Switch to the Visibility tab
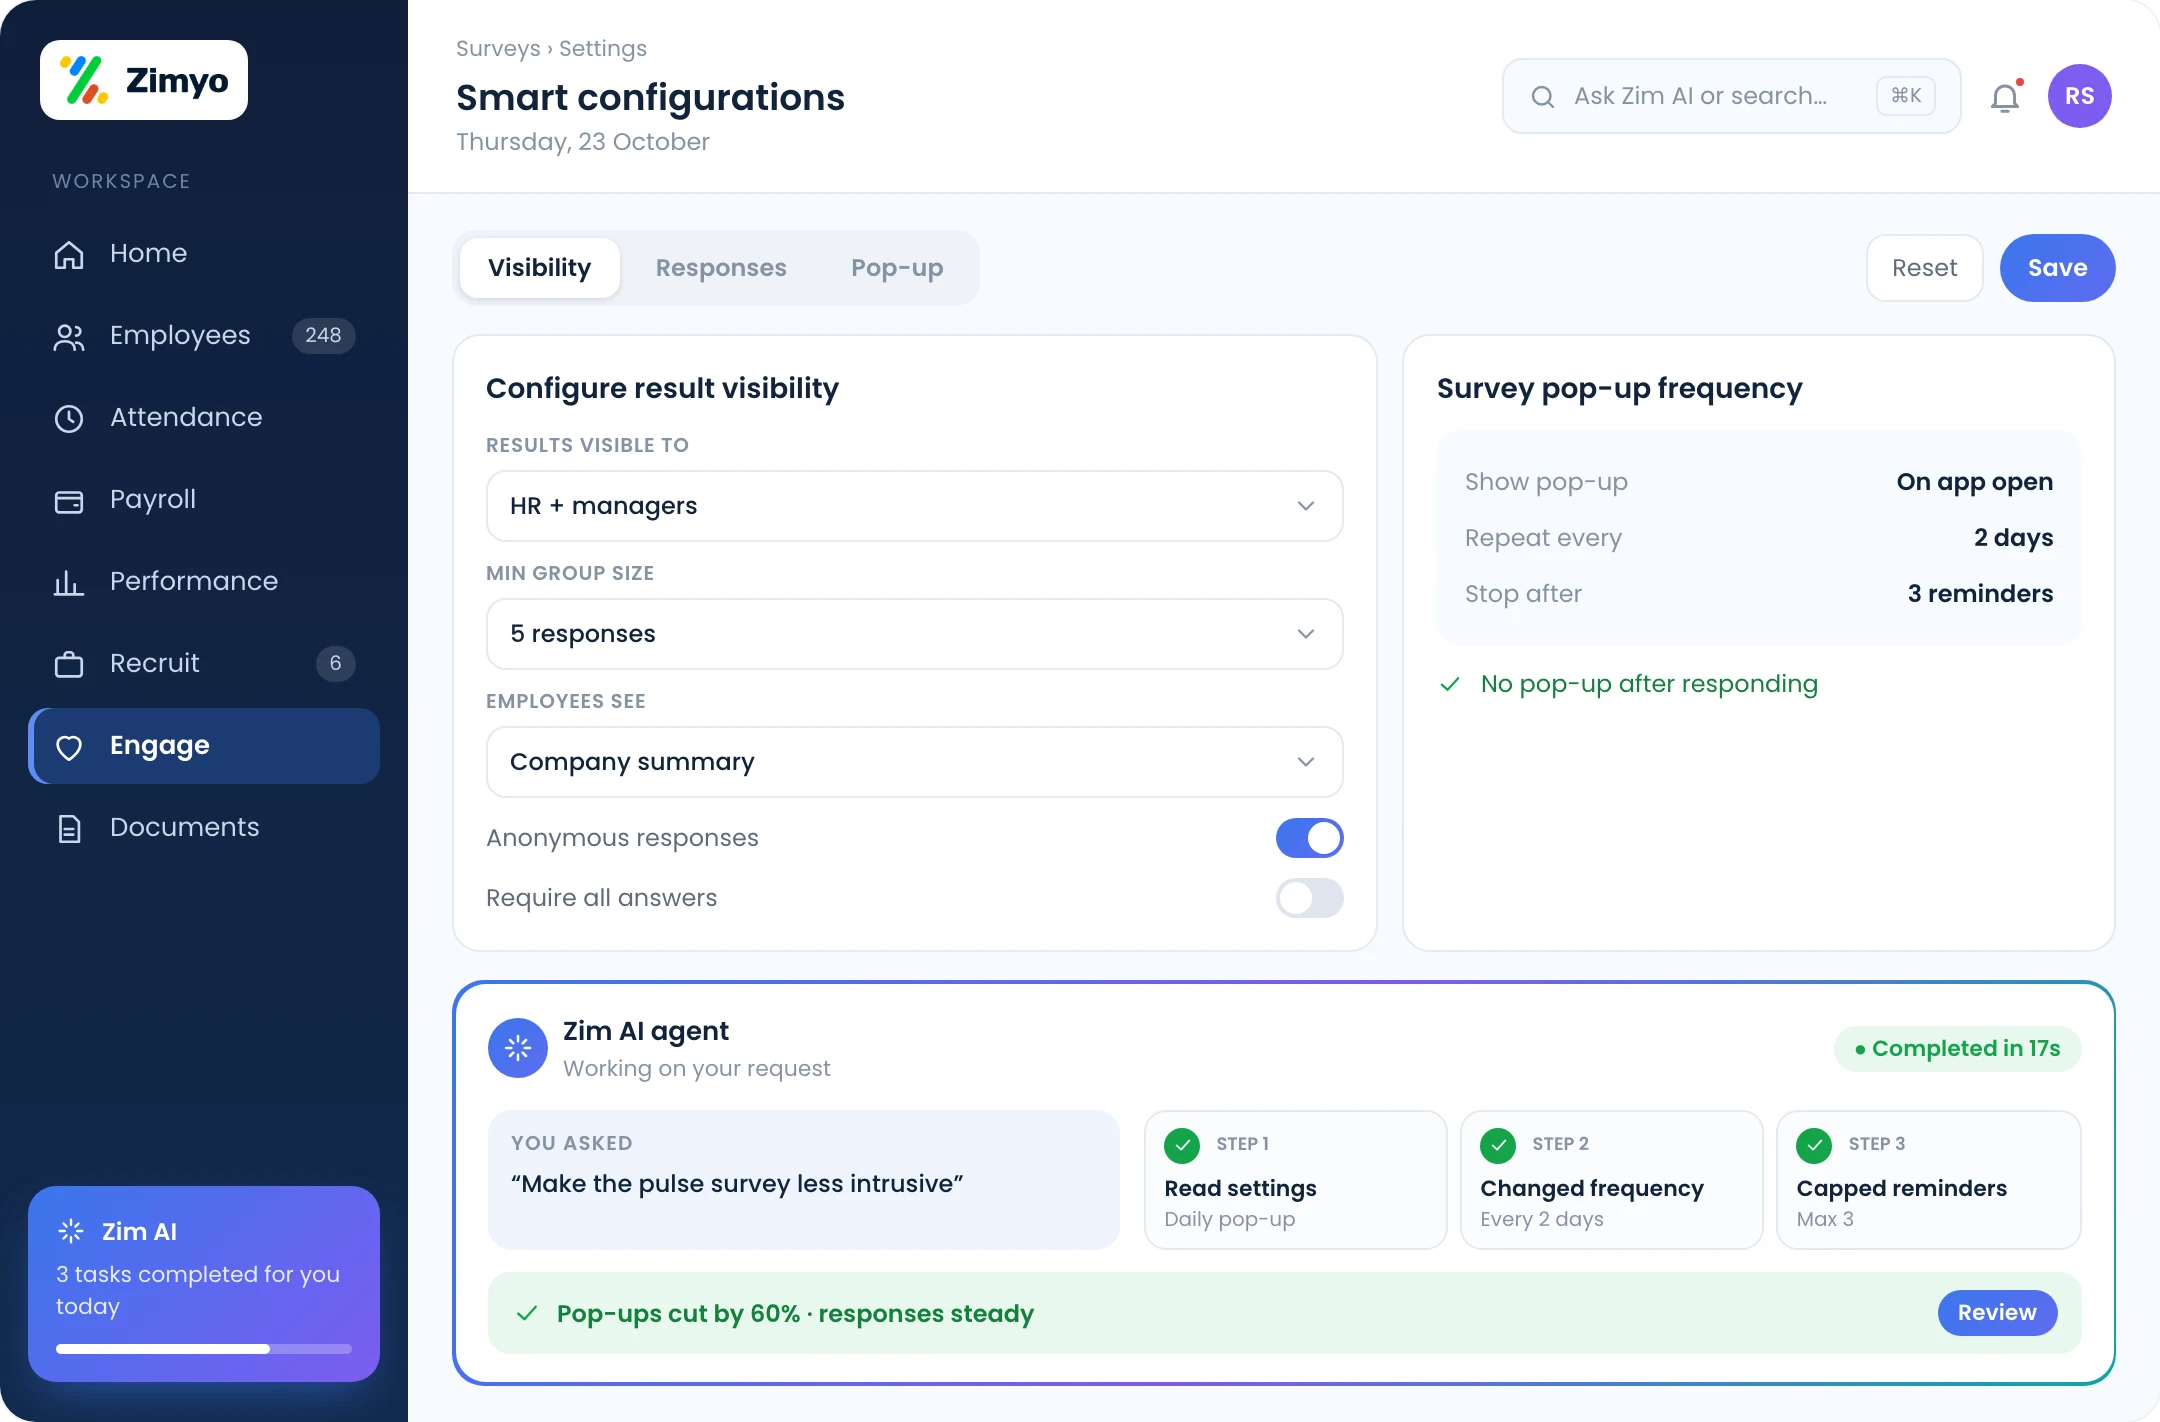The height and width of the screenshot is (1422, 2160). coord(540,268)
